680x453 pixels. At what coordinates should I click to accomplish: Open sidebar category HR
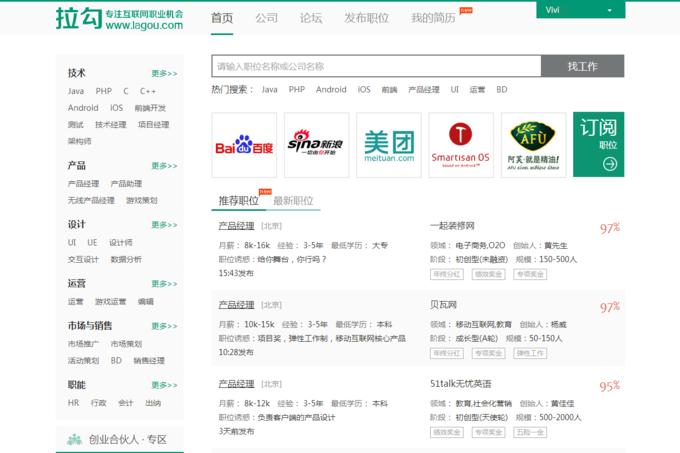73,403
